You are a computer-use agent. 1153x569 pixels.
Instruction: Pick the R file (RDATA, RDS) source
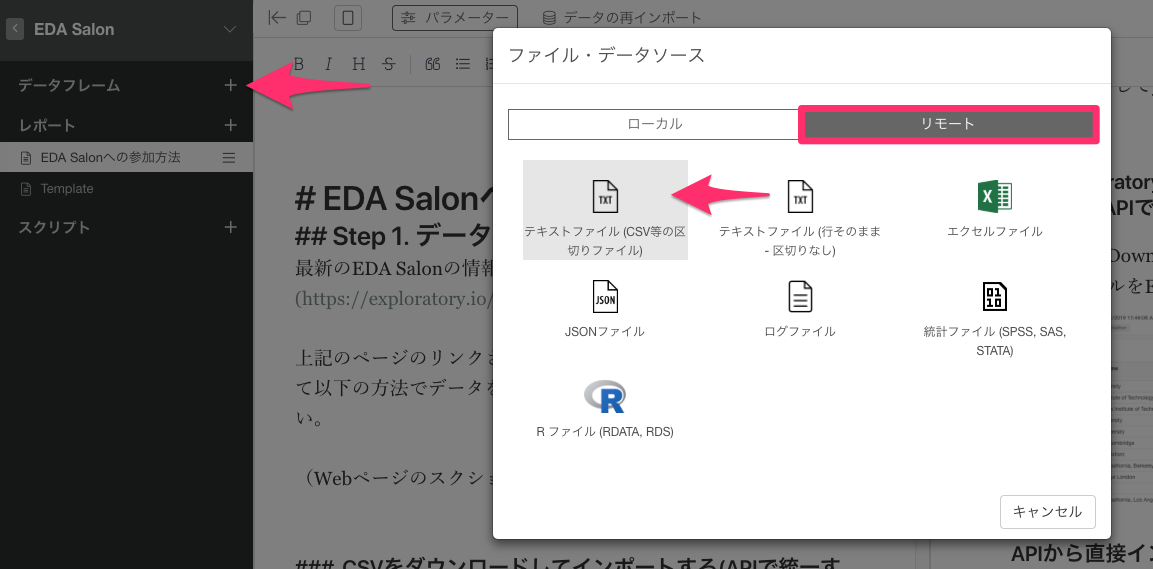(605, 409)
